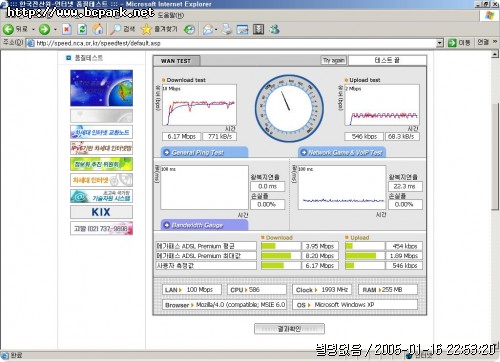Image resolution: width=500 pixels, height=362 pixels.
Task: Expand the General Ping Test section
Action: [x=204, y=152]
